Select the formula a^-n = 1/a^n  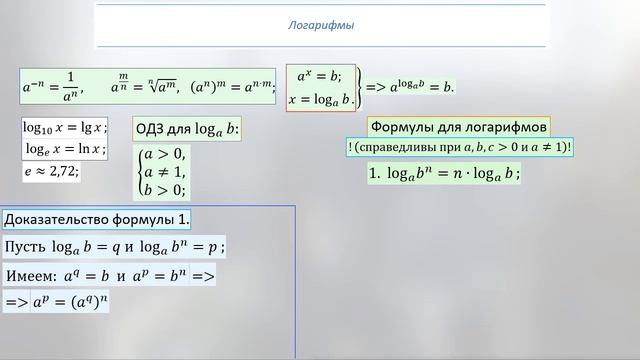pos(53,87)
